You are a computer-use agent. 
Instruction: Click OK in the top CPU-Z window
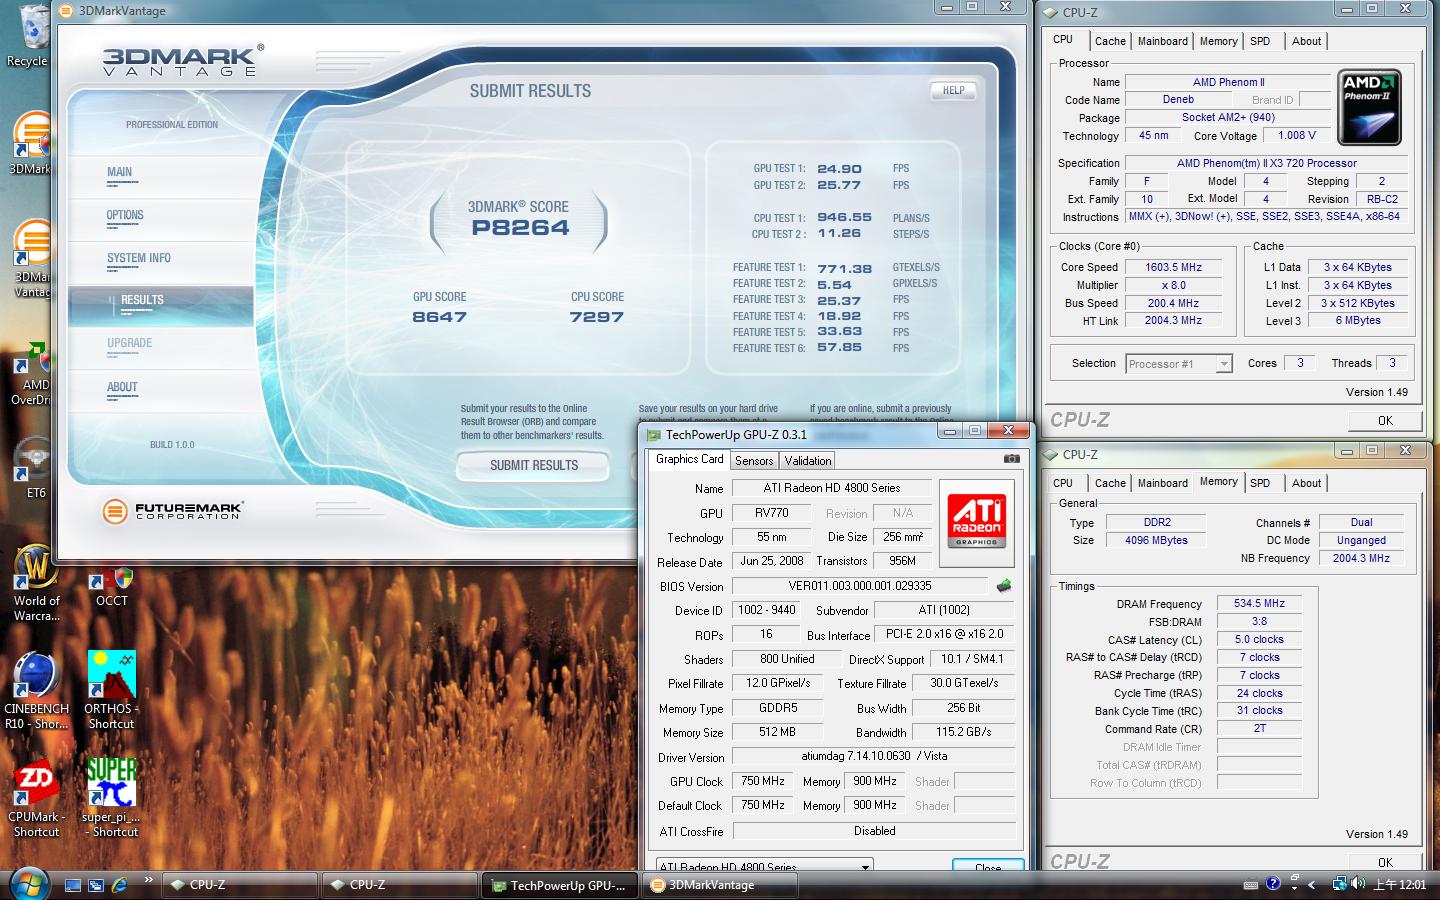(1385, 420)
